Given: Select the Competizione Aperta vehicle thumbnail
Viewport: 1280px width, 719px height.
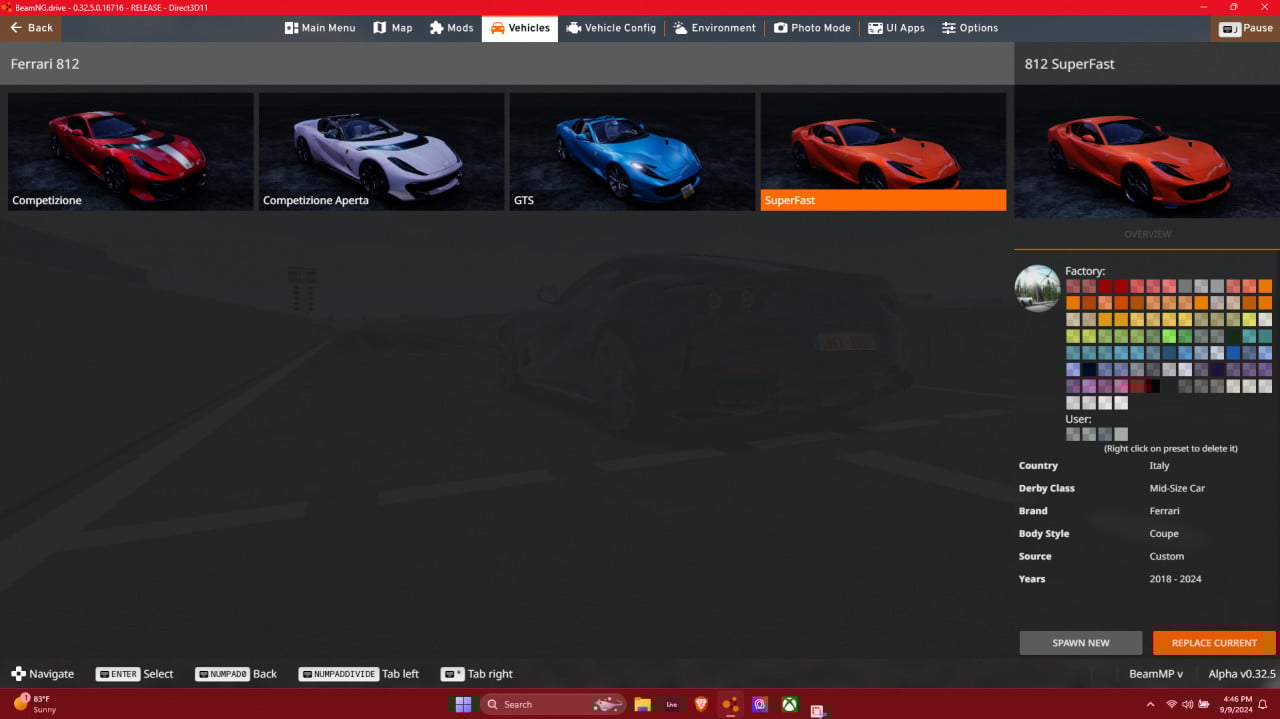Looking at the screenshot, I should coord(381,152).
